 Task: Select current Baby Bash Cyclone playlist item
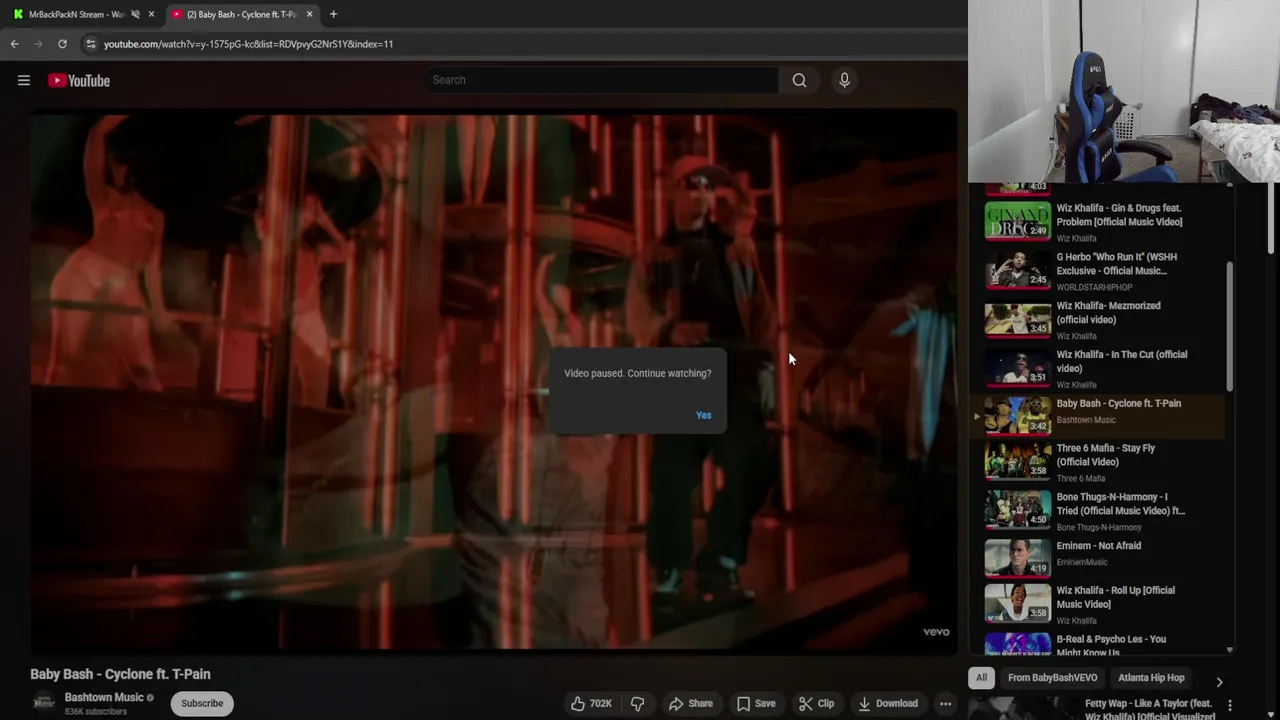coord(1100,416)
